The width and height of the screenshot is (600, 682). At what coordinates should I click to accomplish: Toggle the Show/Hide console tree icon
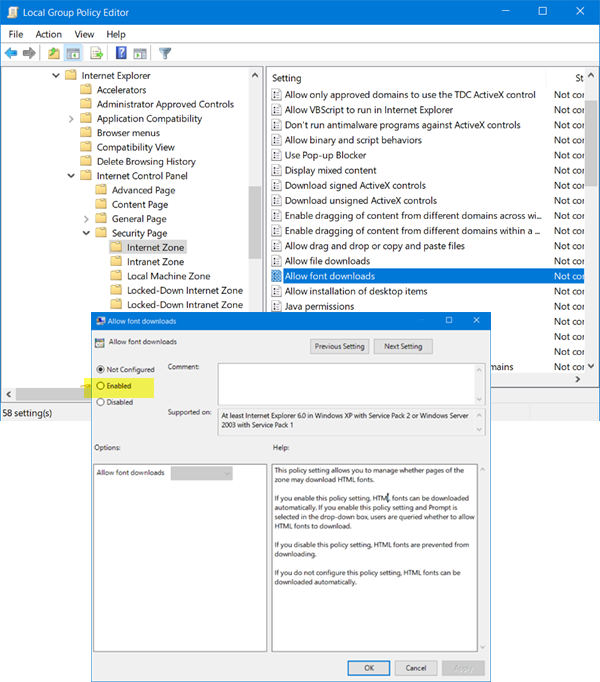pos(73,53)
